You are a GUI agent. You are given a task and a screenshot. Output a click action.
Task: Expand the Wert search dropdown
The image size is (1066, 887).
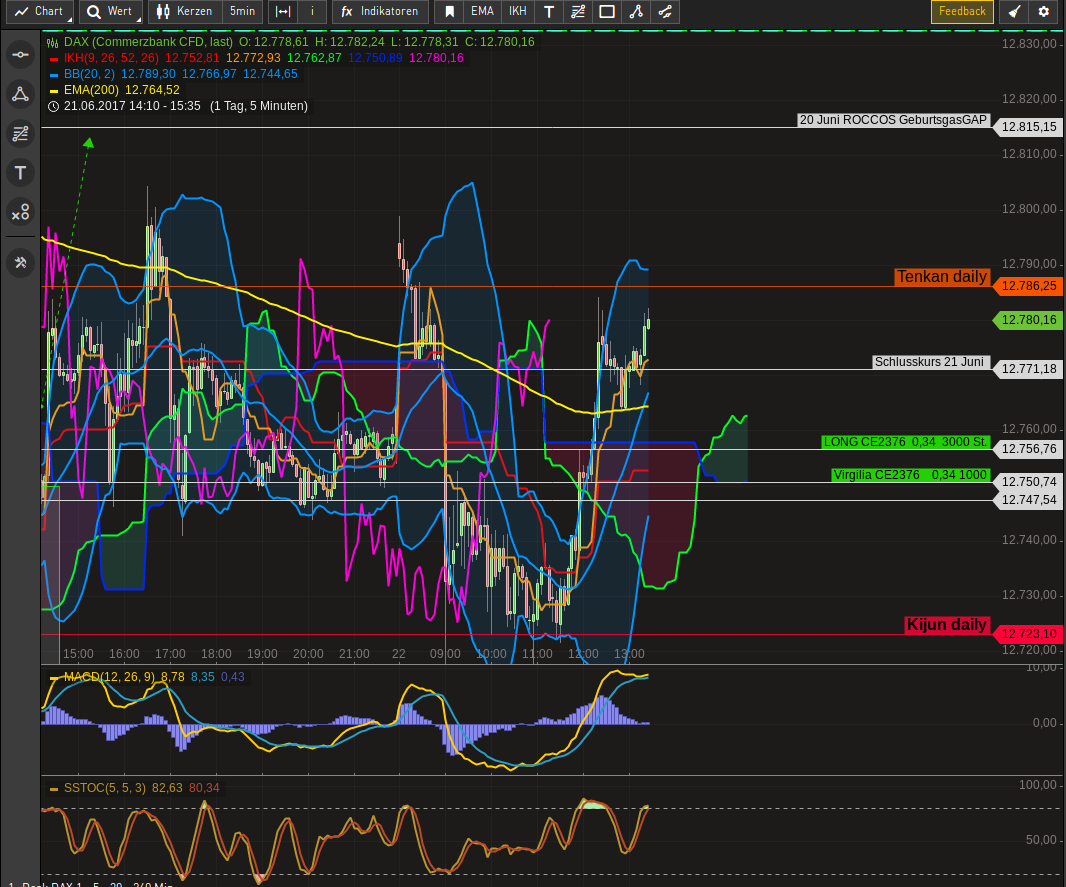click(x=110, y=12)
